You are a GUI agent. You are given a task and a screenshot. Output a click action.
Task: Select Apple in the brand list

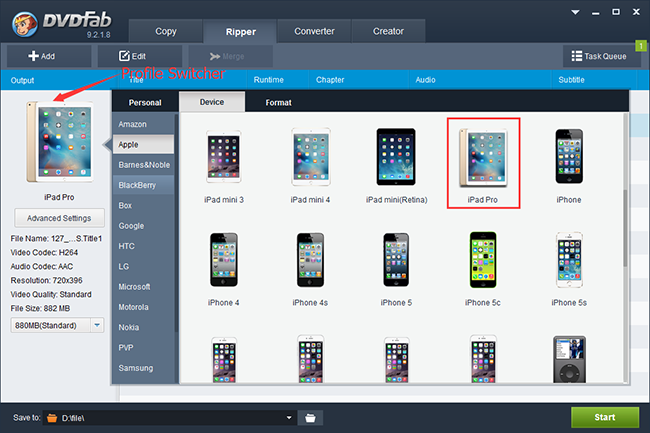click(x=143, y=144)
